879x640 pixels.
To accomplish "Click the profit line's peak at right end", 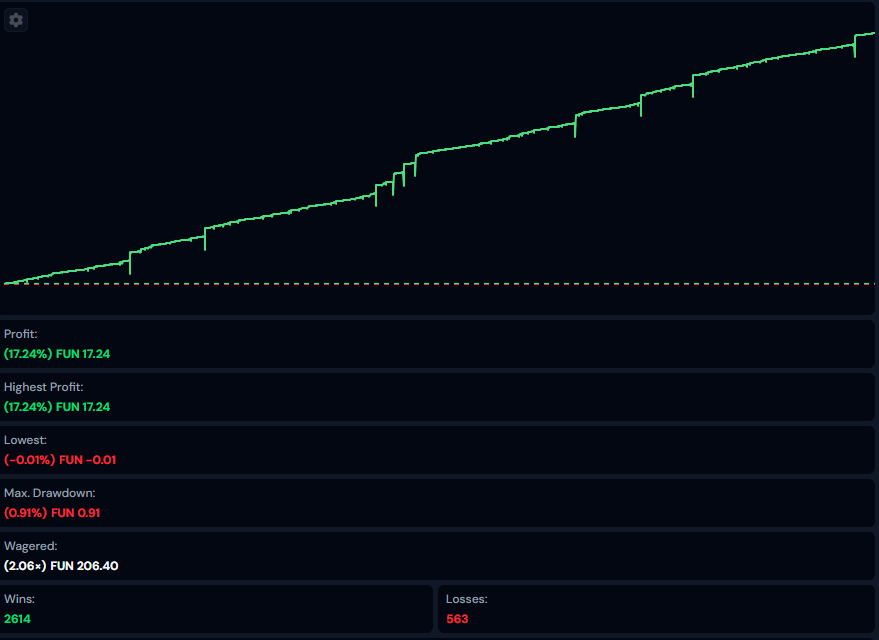I will pyautogui.click(x=872, y=34).
